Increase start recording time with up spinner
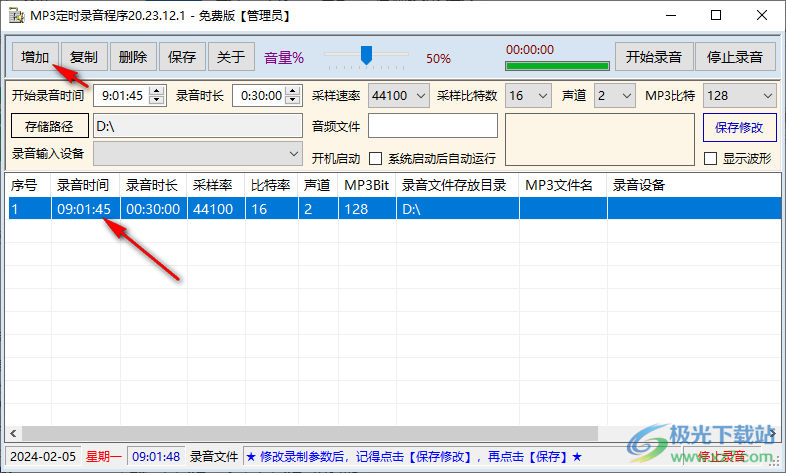 pyautogui.click(x=157, y=91)
